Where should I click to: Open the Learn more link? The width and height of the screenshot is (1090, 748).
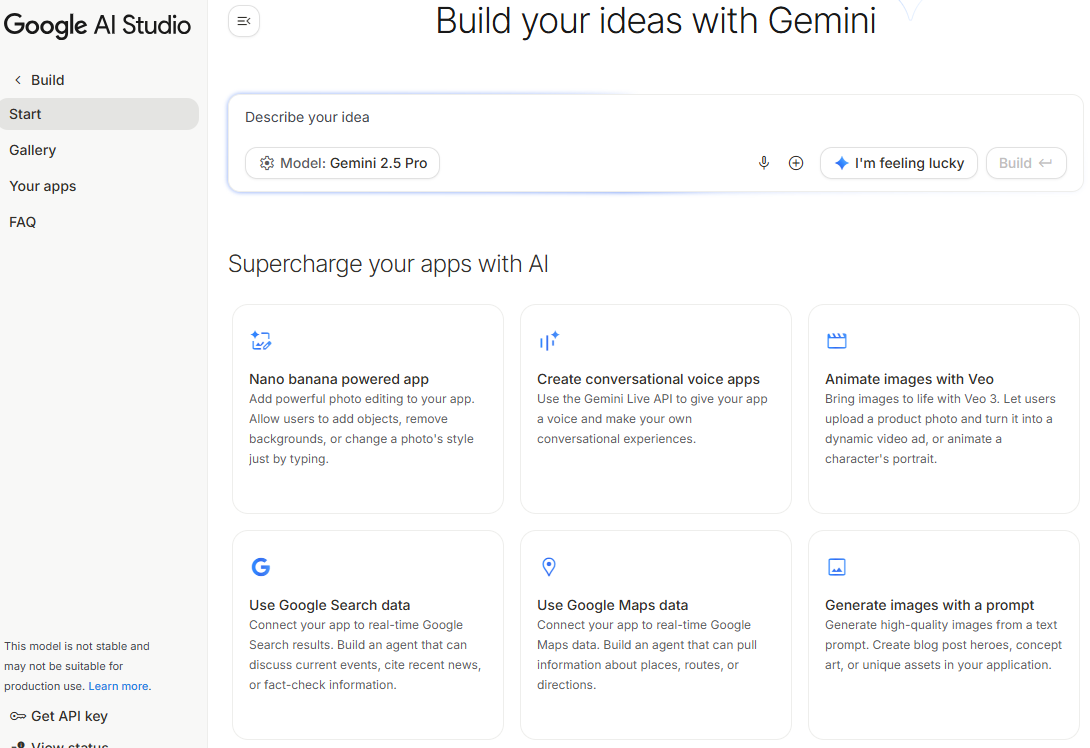[118, 686]
